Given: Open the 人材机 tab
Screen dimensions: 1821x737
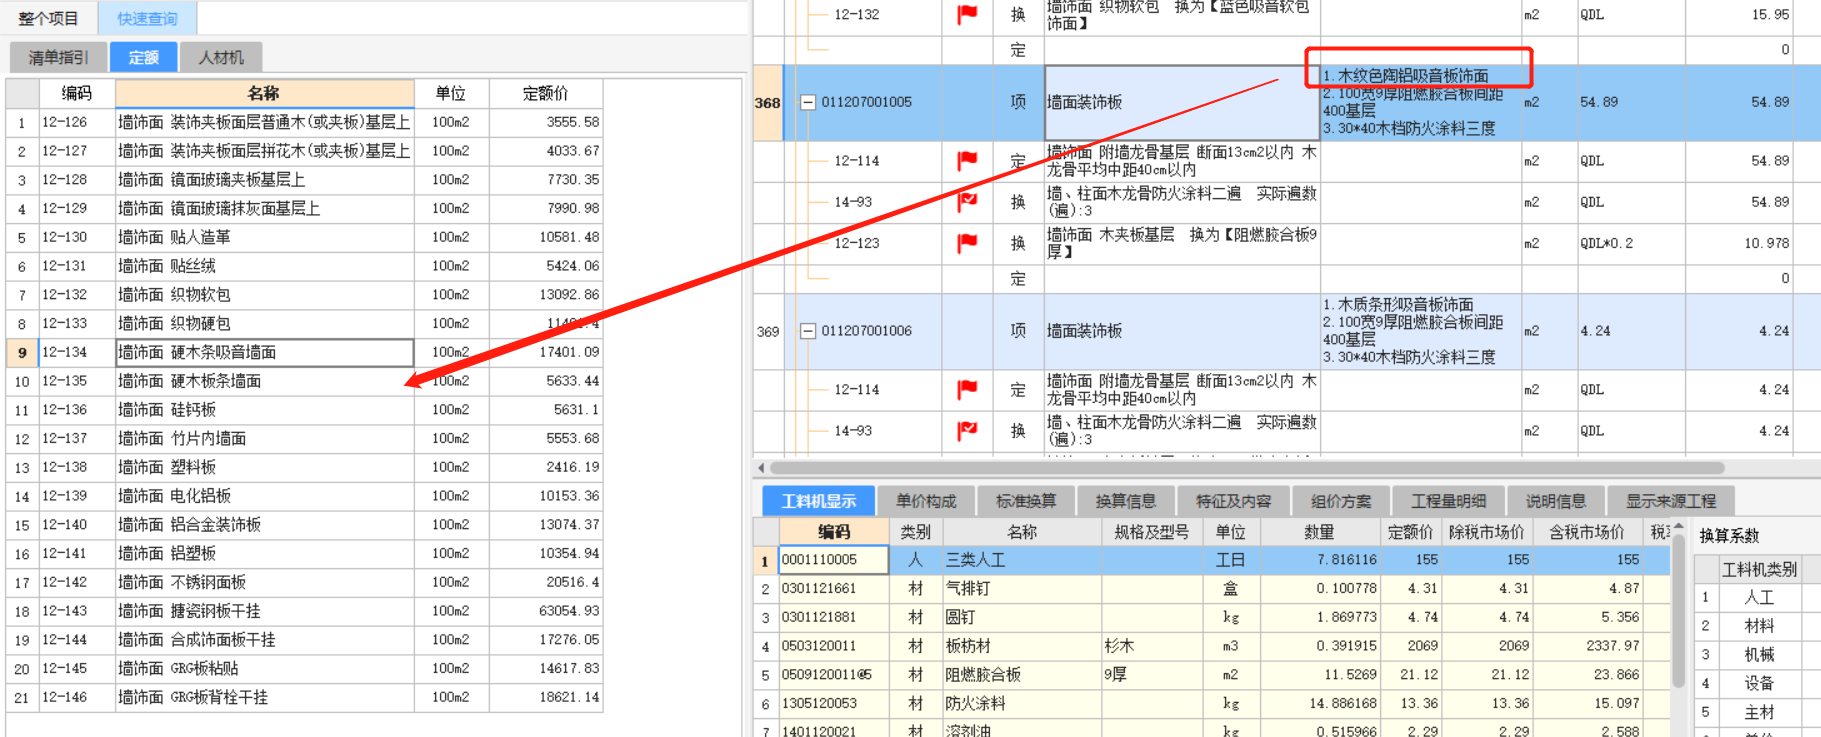Looking at the screenshot, I should (x=221, y=57).
